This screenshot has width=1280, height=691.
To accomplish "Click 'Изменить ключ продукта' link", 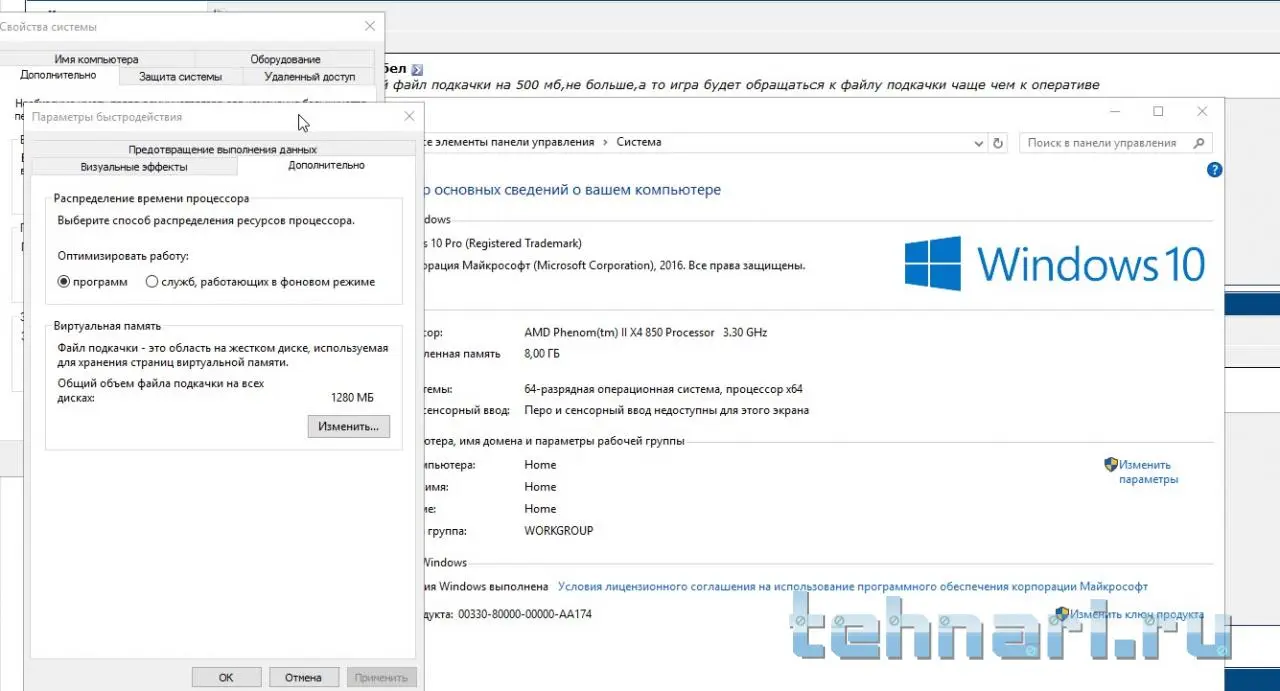I will (1137, 614).
